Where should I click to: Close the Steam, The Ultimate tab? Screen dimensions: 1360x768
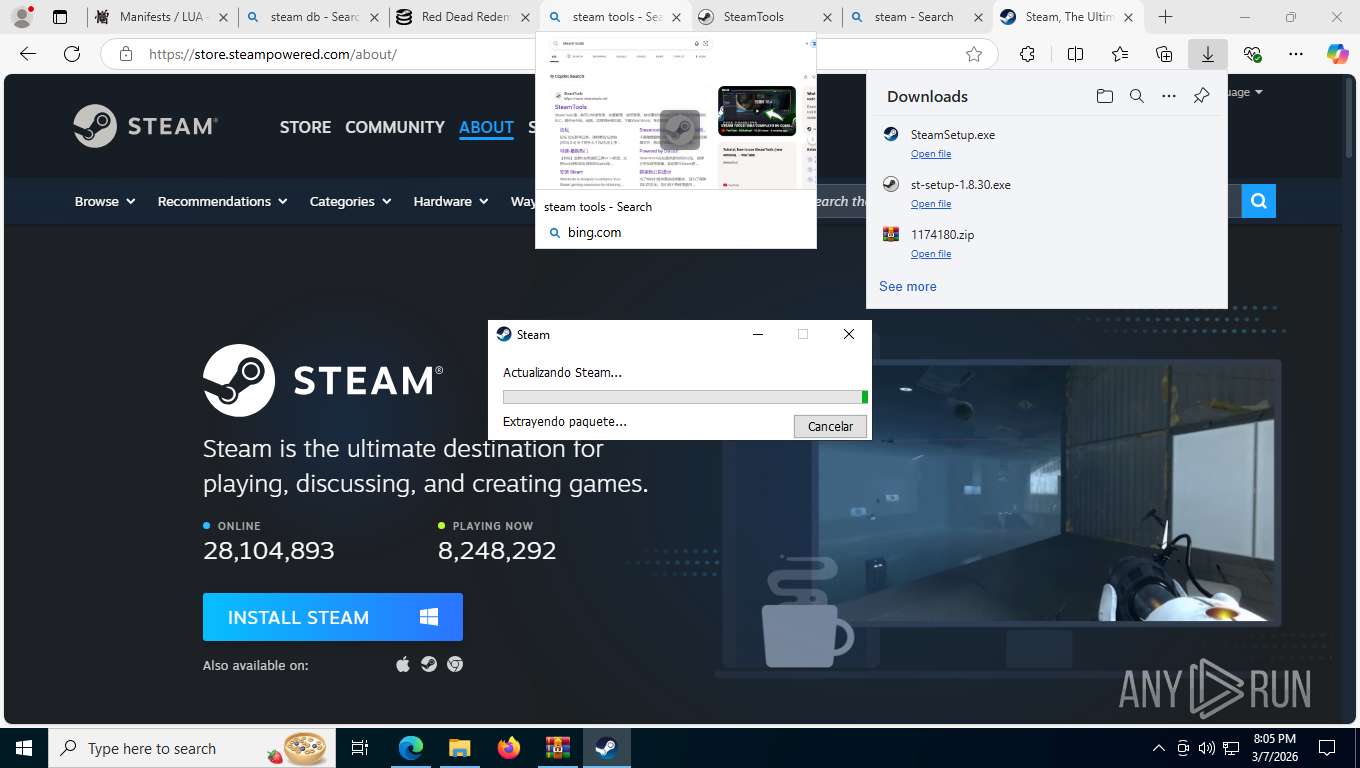[1128, 17]
